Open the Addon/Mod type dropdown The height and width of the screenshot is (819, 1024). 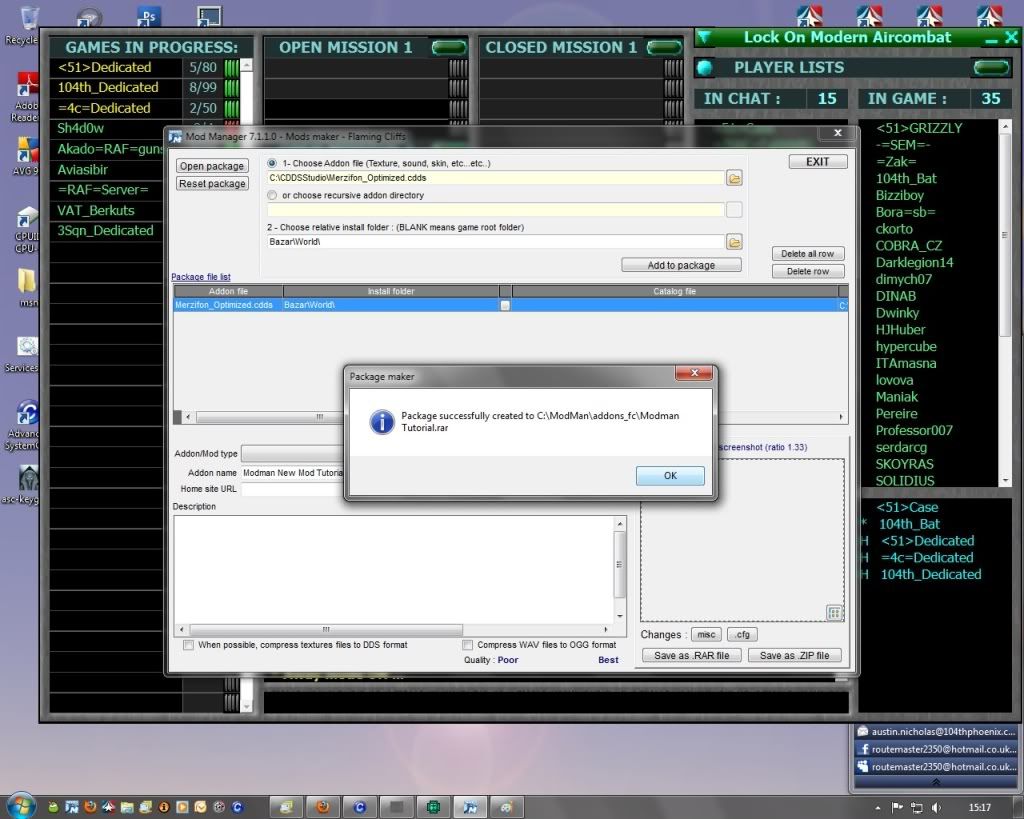pos(292,454)
